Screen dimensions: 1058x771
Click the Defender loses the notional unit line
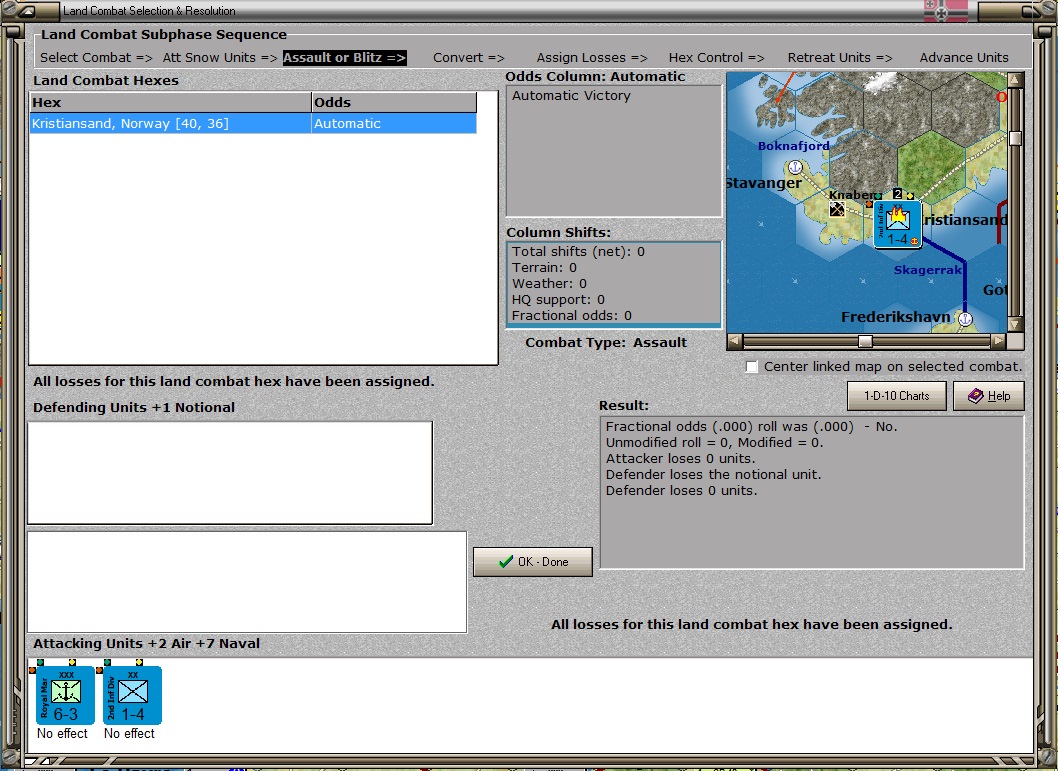[x=713, y=474]
